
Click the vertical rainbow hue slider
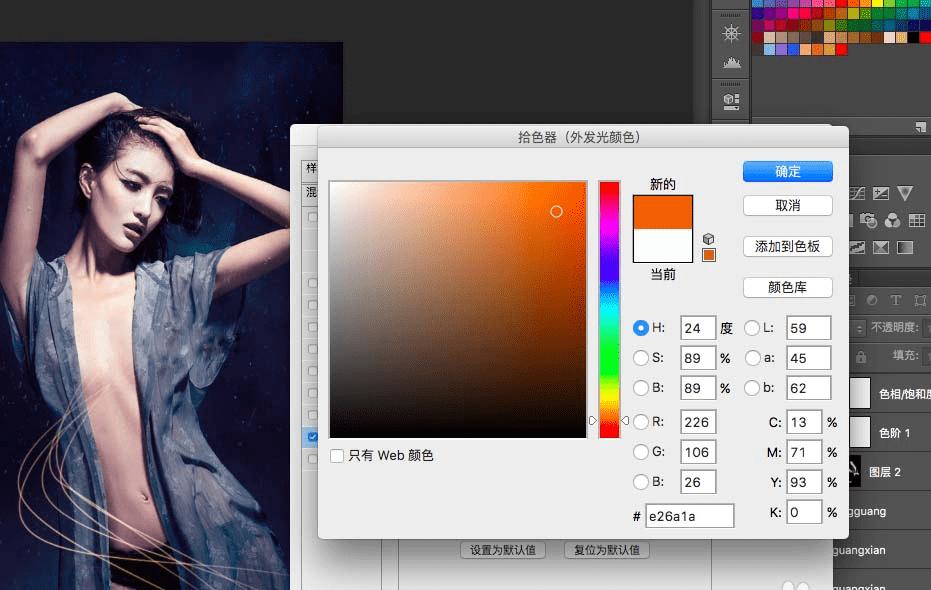(609, 310)
